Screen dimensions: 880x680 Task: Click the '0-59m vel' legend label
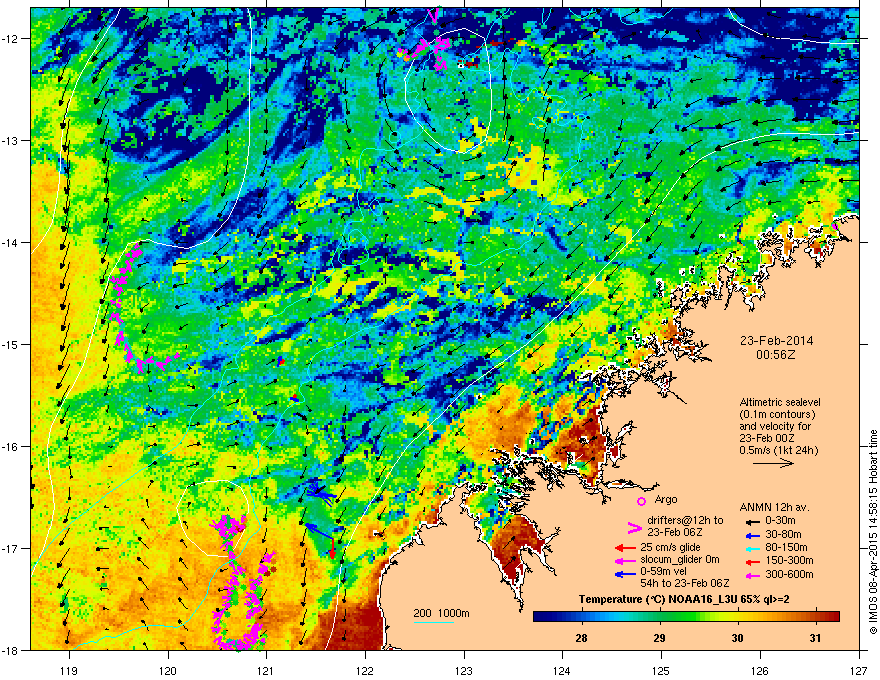(x=663, y=572)
